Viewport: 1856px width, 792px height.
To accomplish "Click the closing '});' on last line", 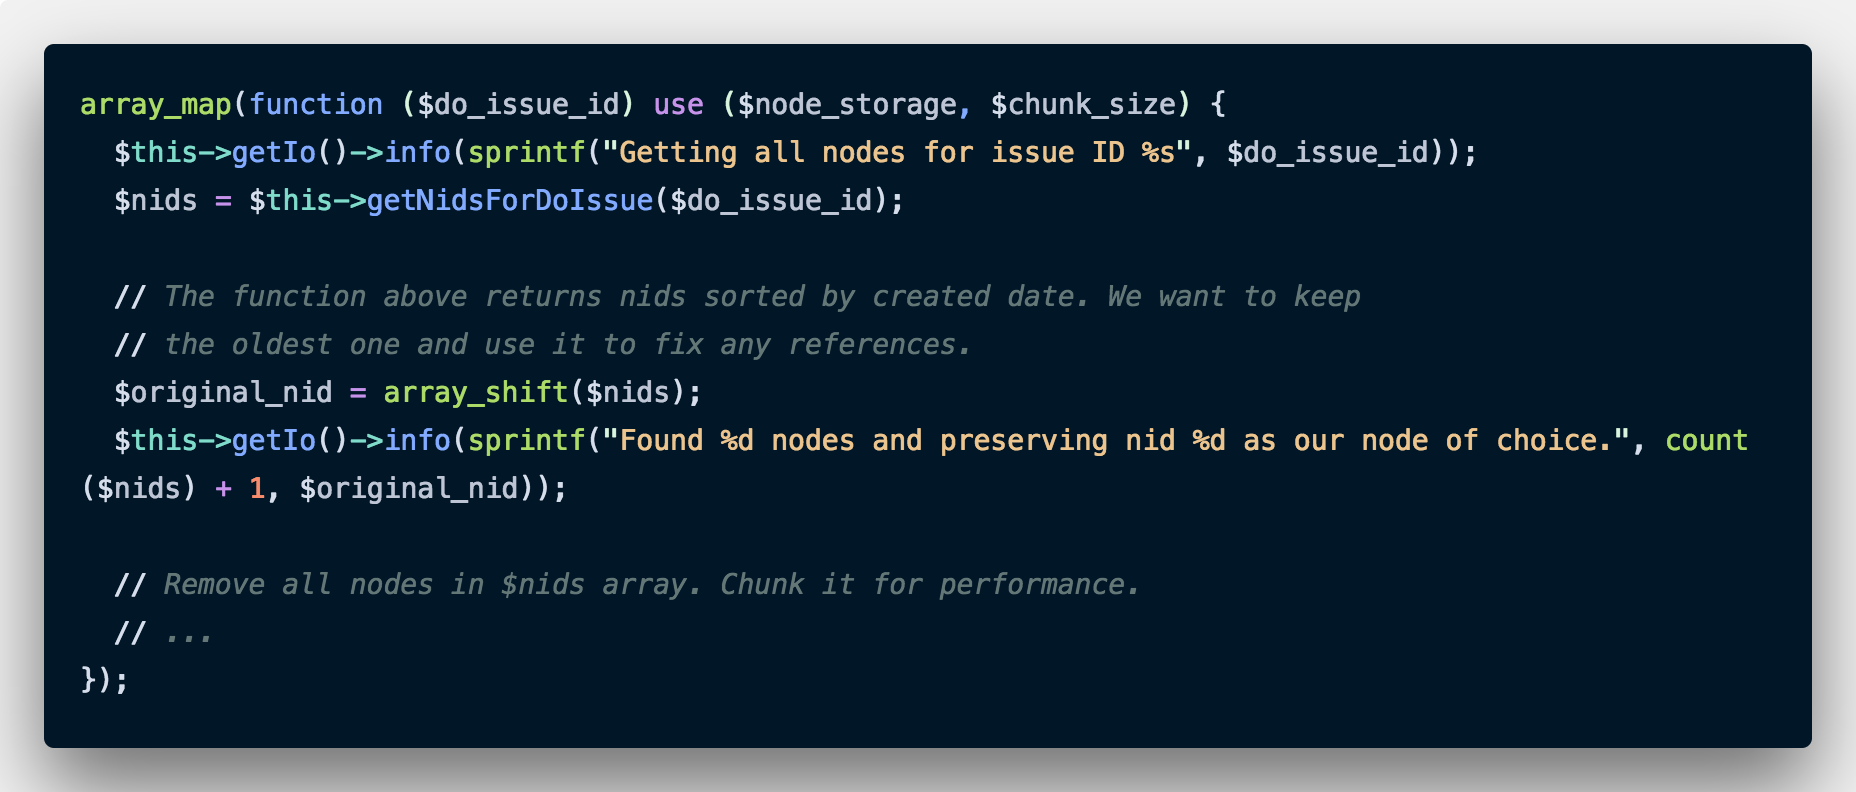I will [104, 680].
